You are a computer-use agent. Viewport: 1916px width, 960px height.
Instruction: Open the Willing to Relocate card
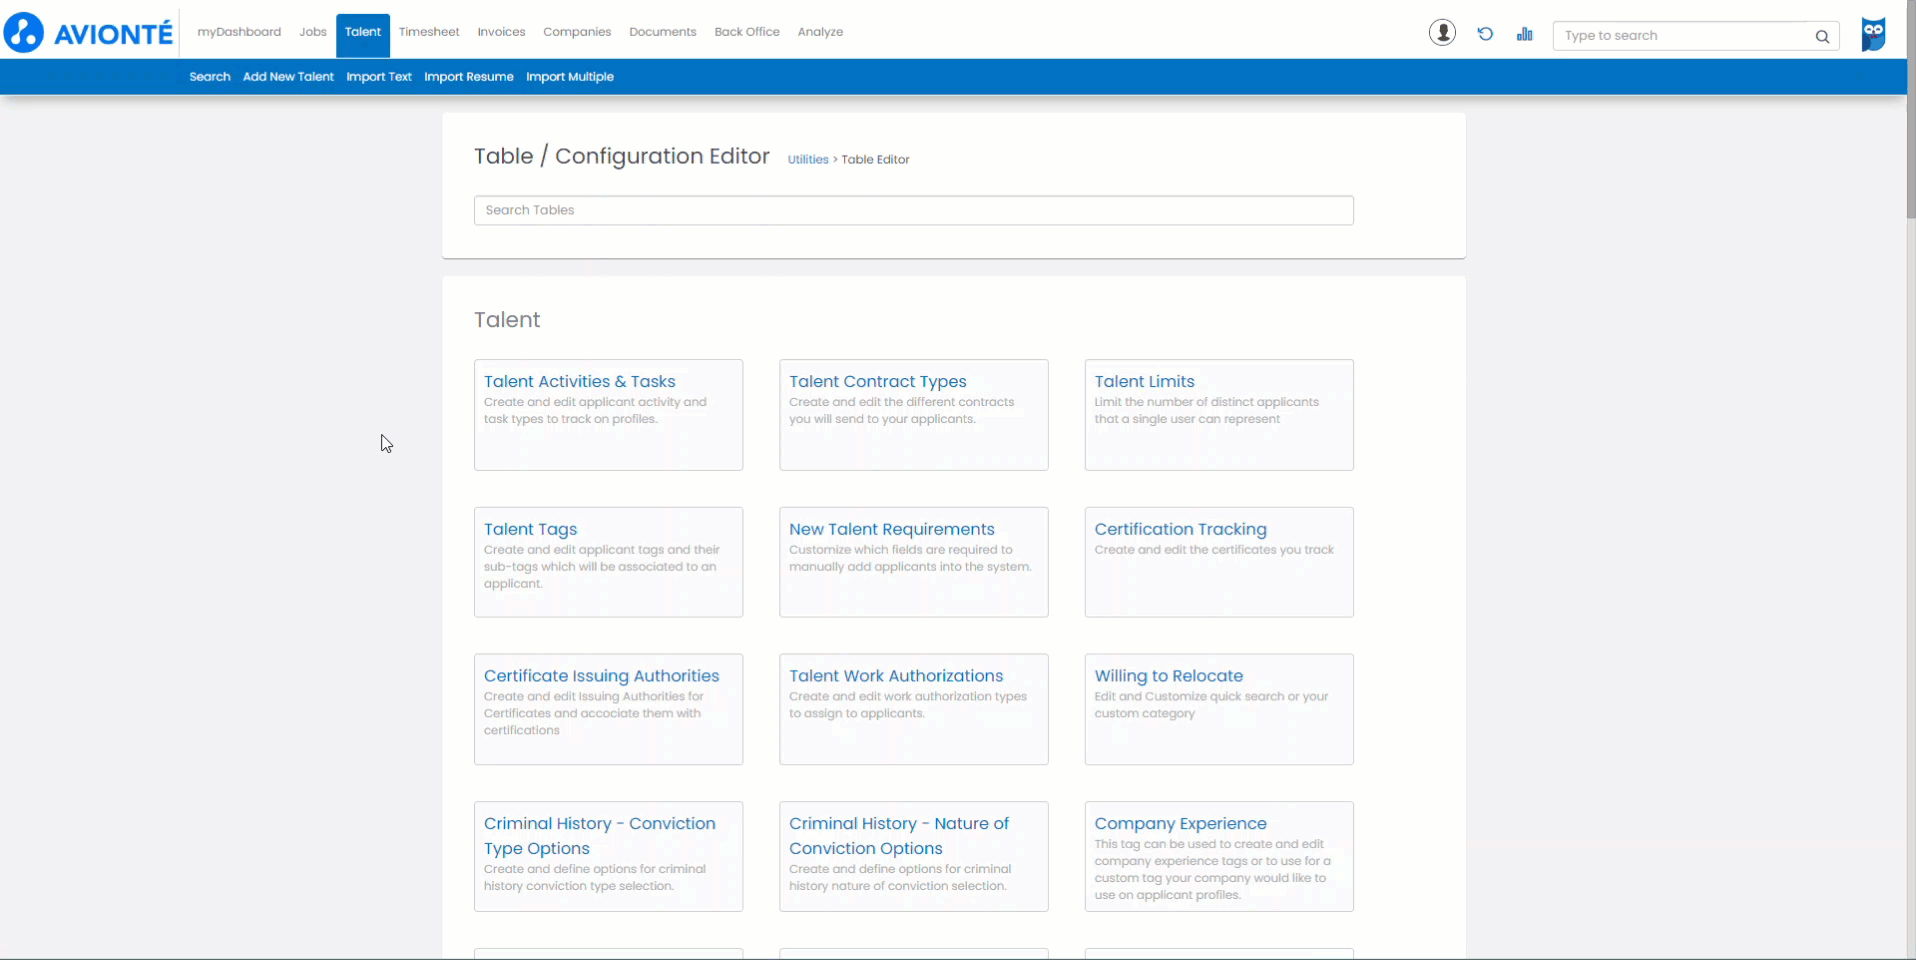coord(1168,676)
